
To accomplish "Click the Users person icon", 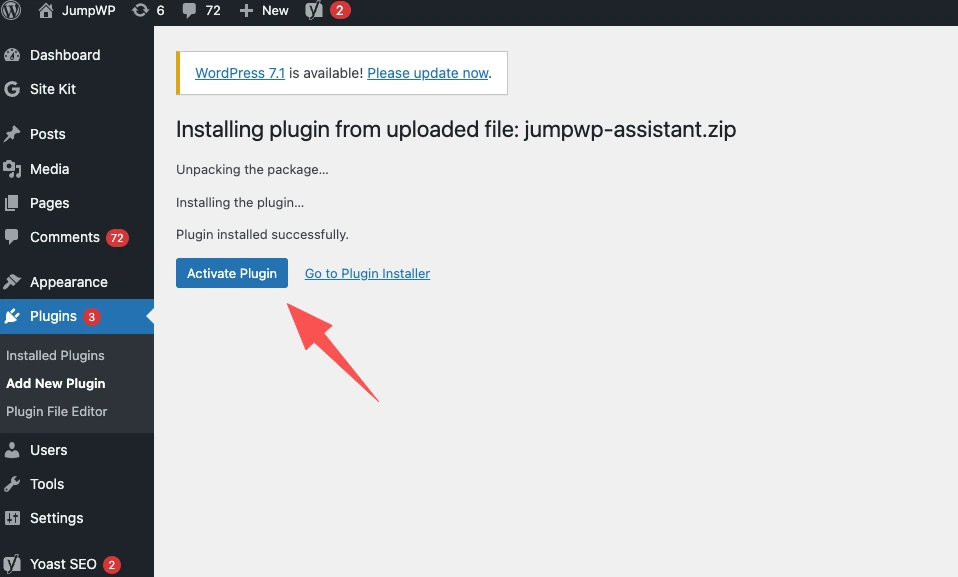I will point(12,450).
